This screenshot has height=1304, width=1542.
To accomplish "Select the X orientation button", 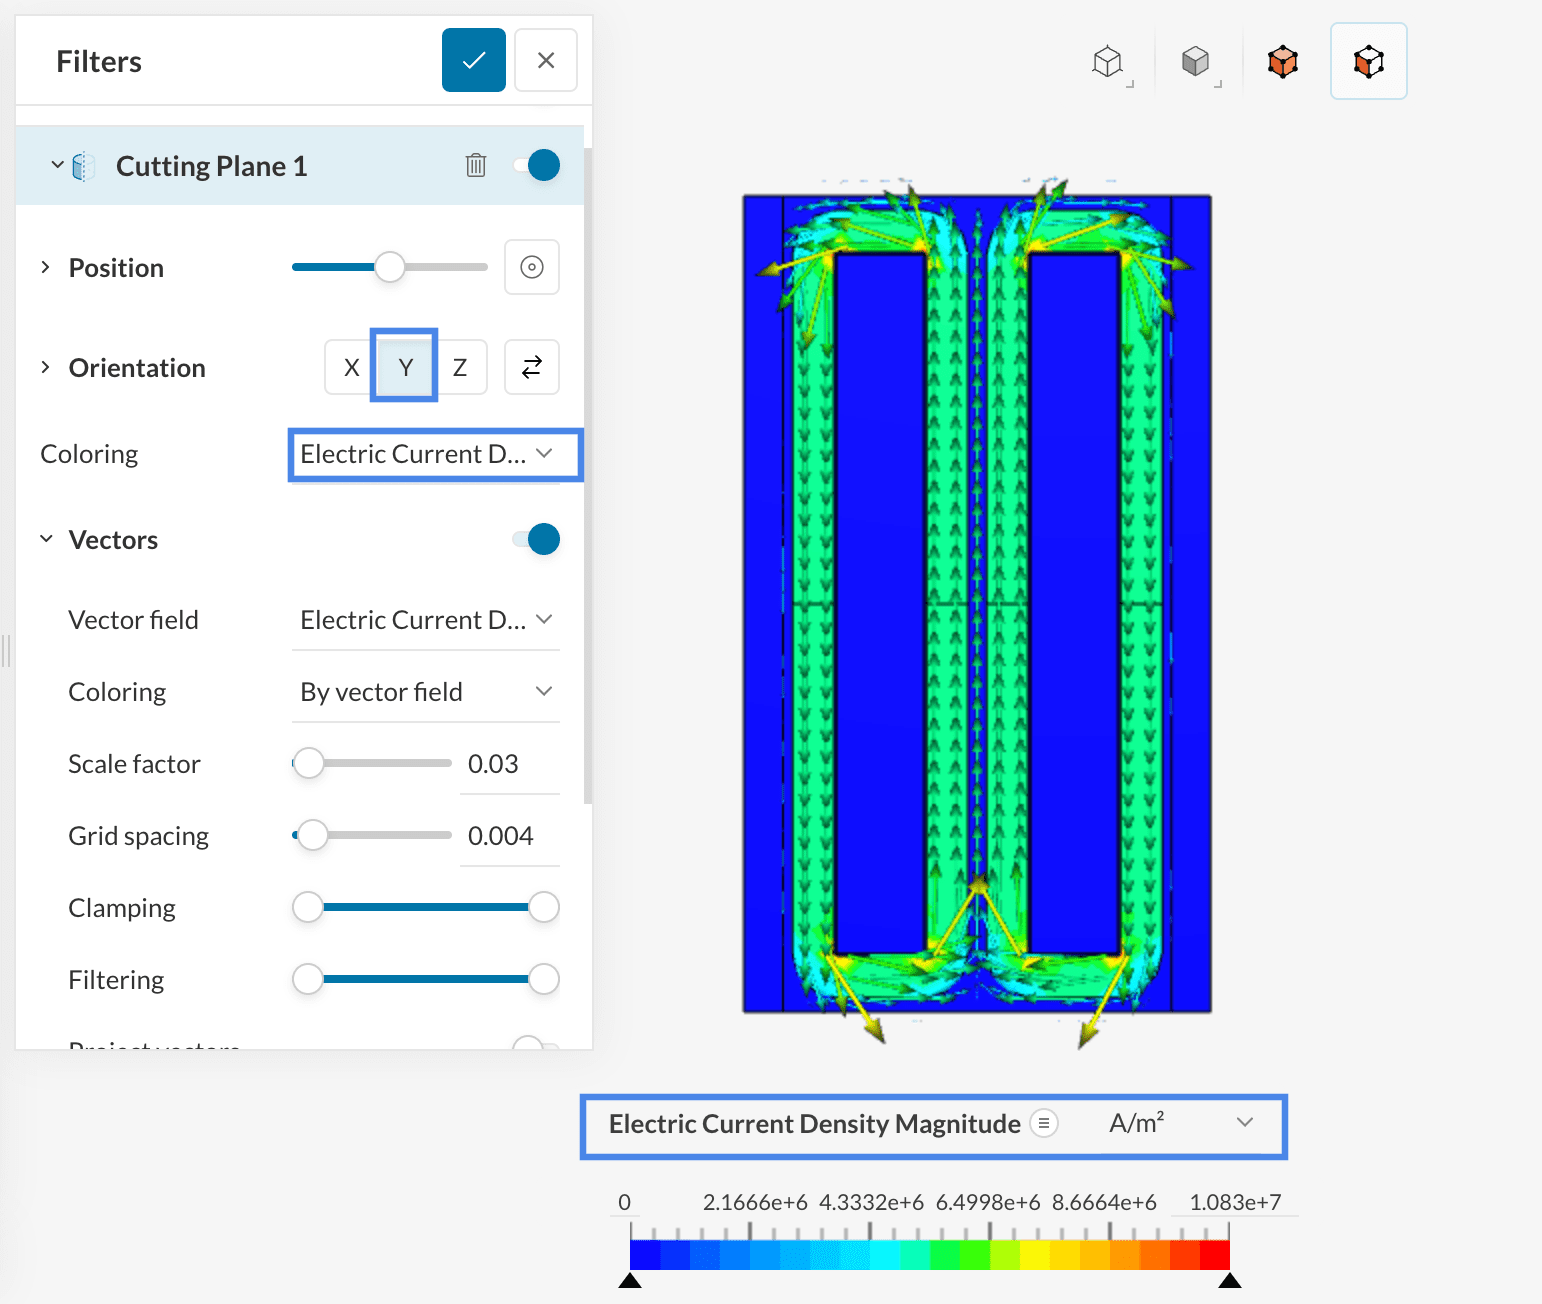I will tap(349, 367).
